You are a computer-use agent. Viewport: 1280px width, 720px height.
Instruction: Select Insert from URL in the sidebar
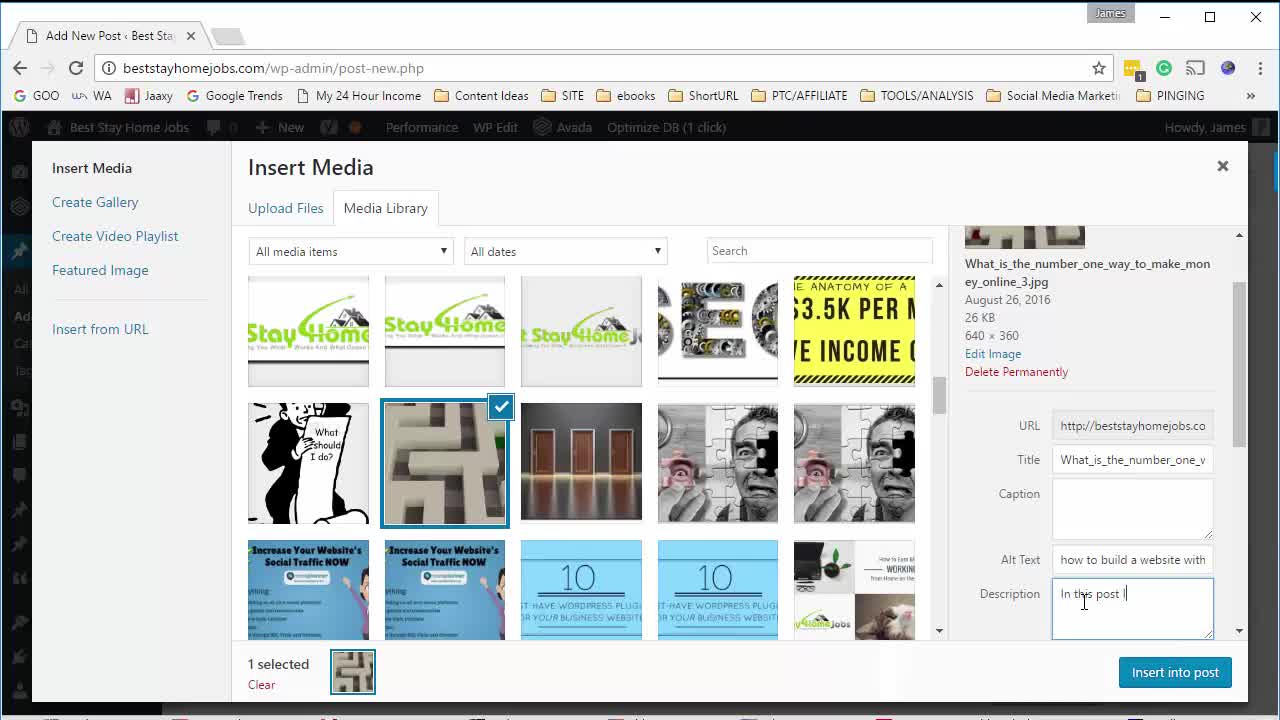tap(100, 329)
